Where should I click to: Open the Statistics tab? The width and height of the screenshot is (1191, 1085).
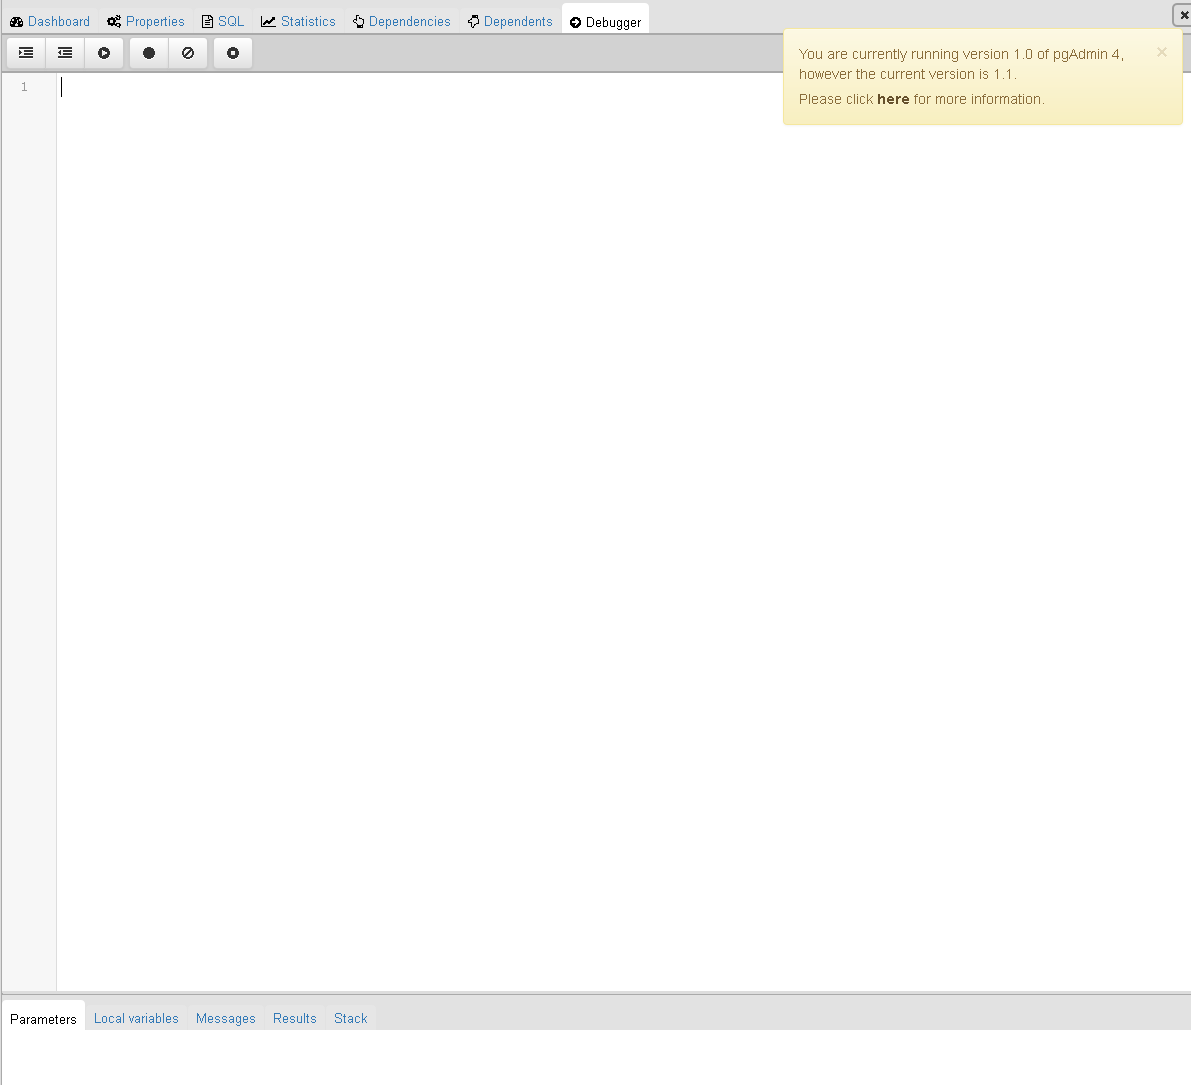pyautogui.click(x=299, y=21)
